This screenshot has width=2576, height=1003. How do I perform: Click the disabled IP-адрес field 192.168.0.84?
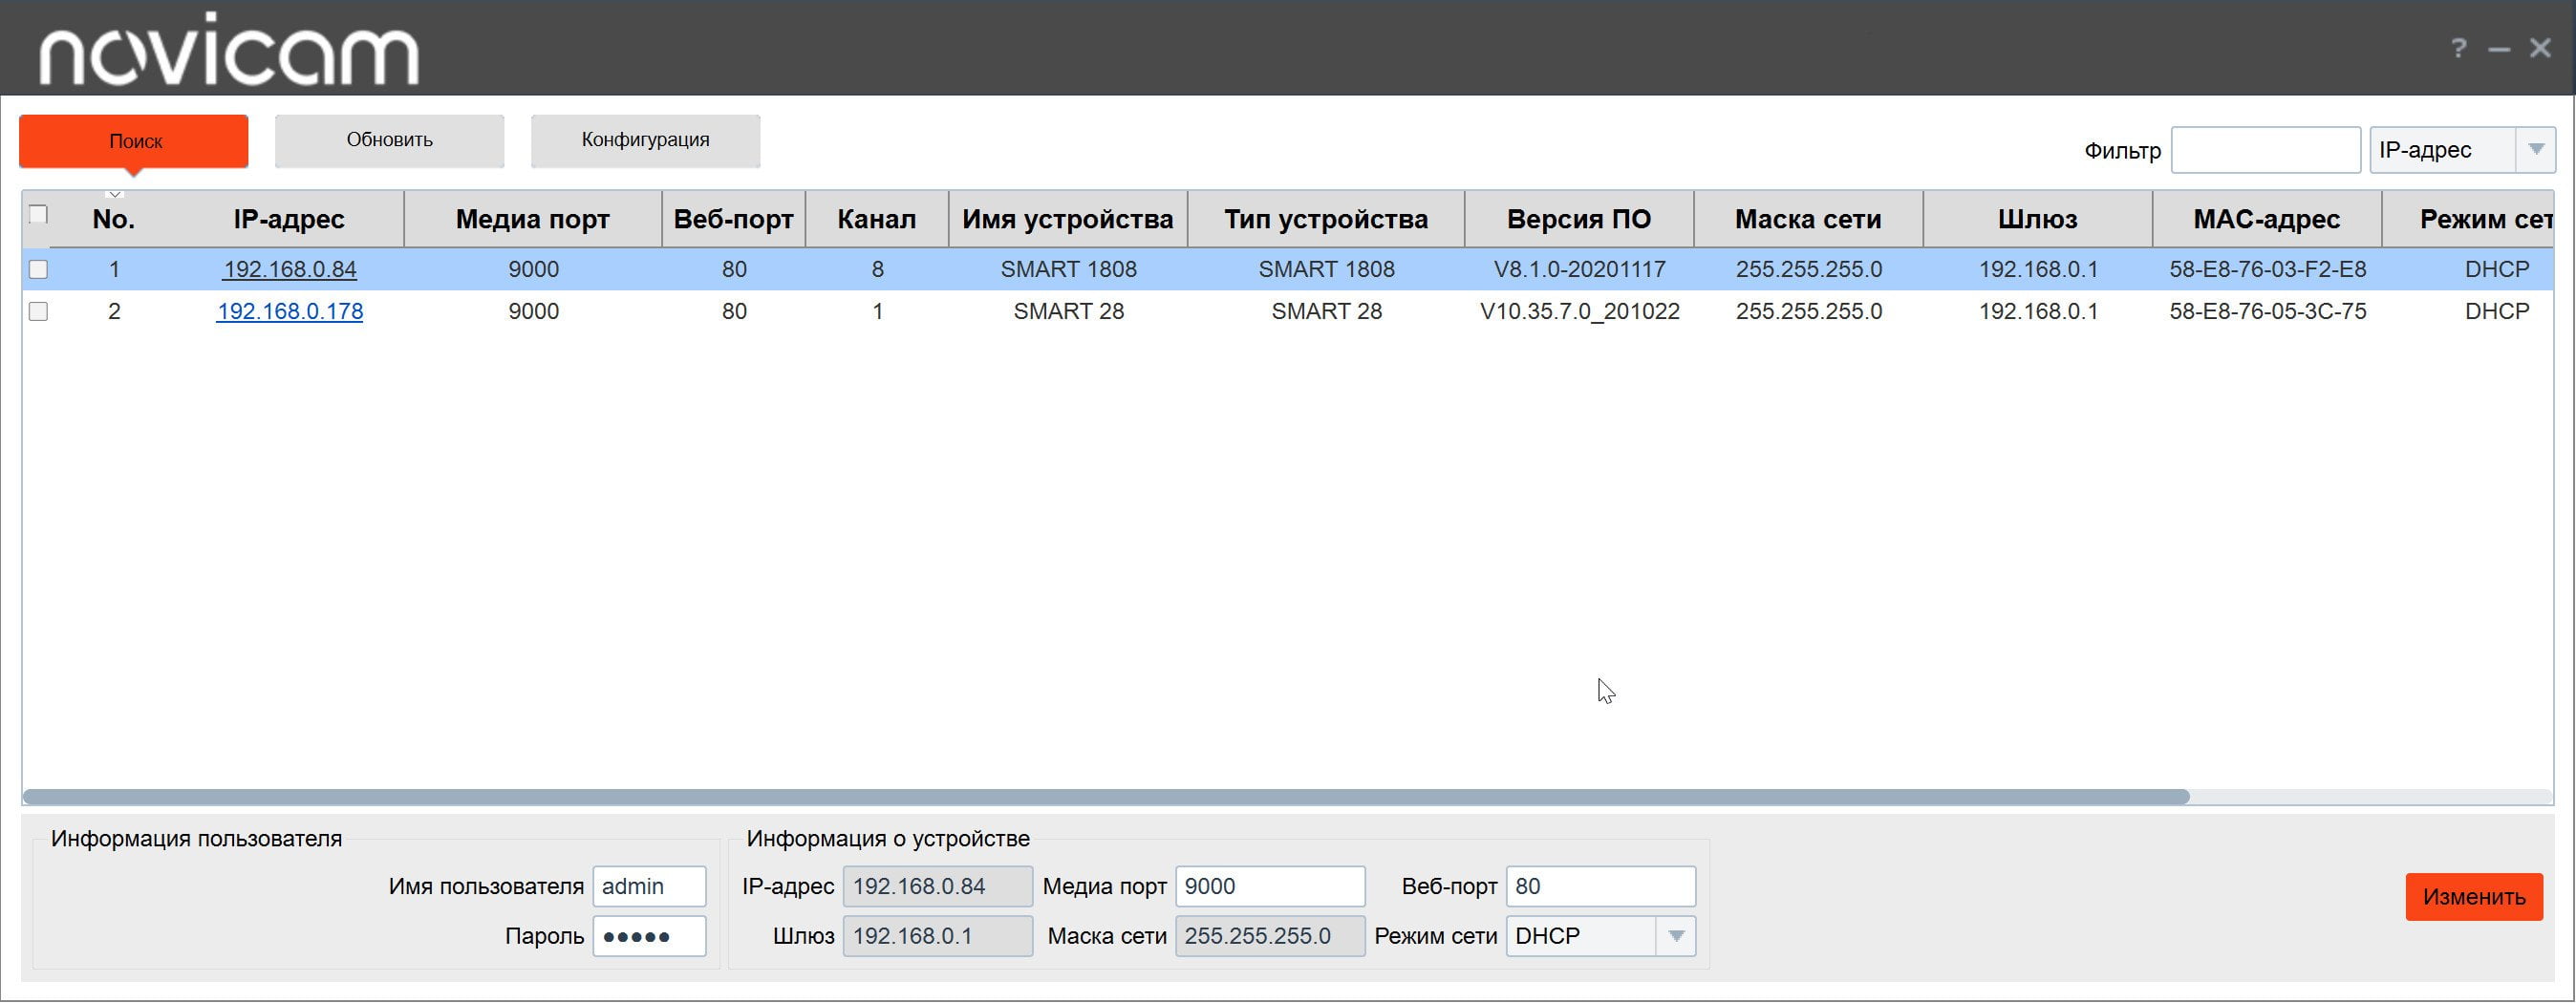(937, 886)
